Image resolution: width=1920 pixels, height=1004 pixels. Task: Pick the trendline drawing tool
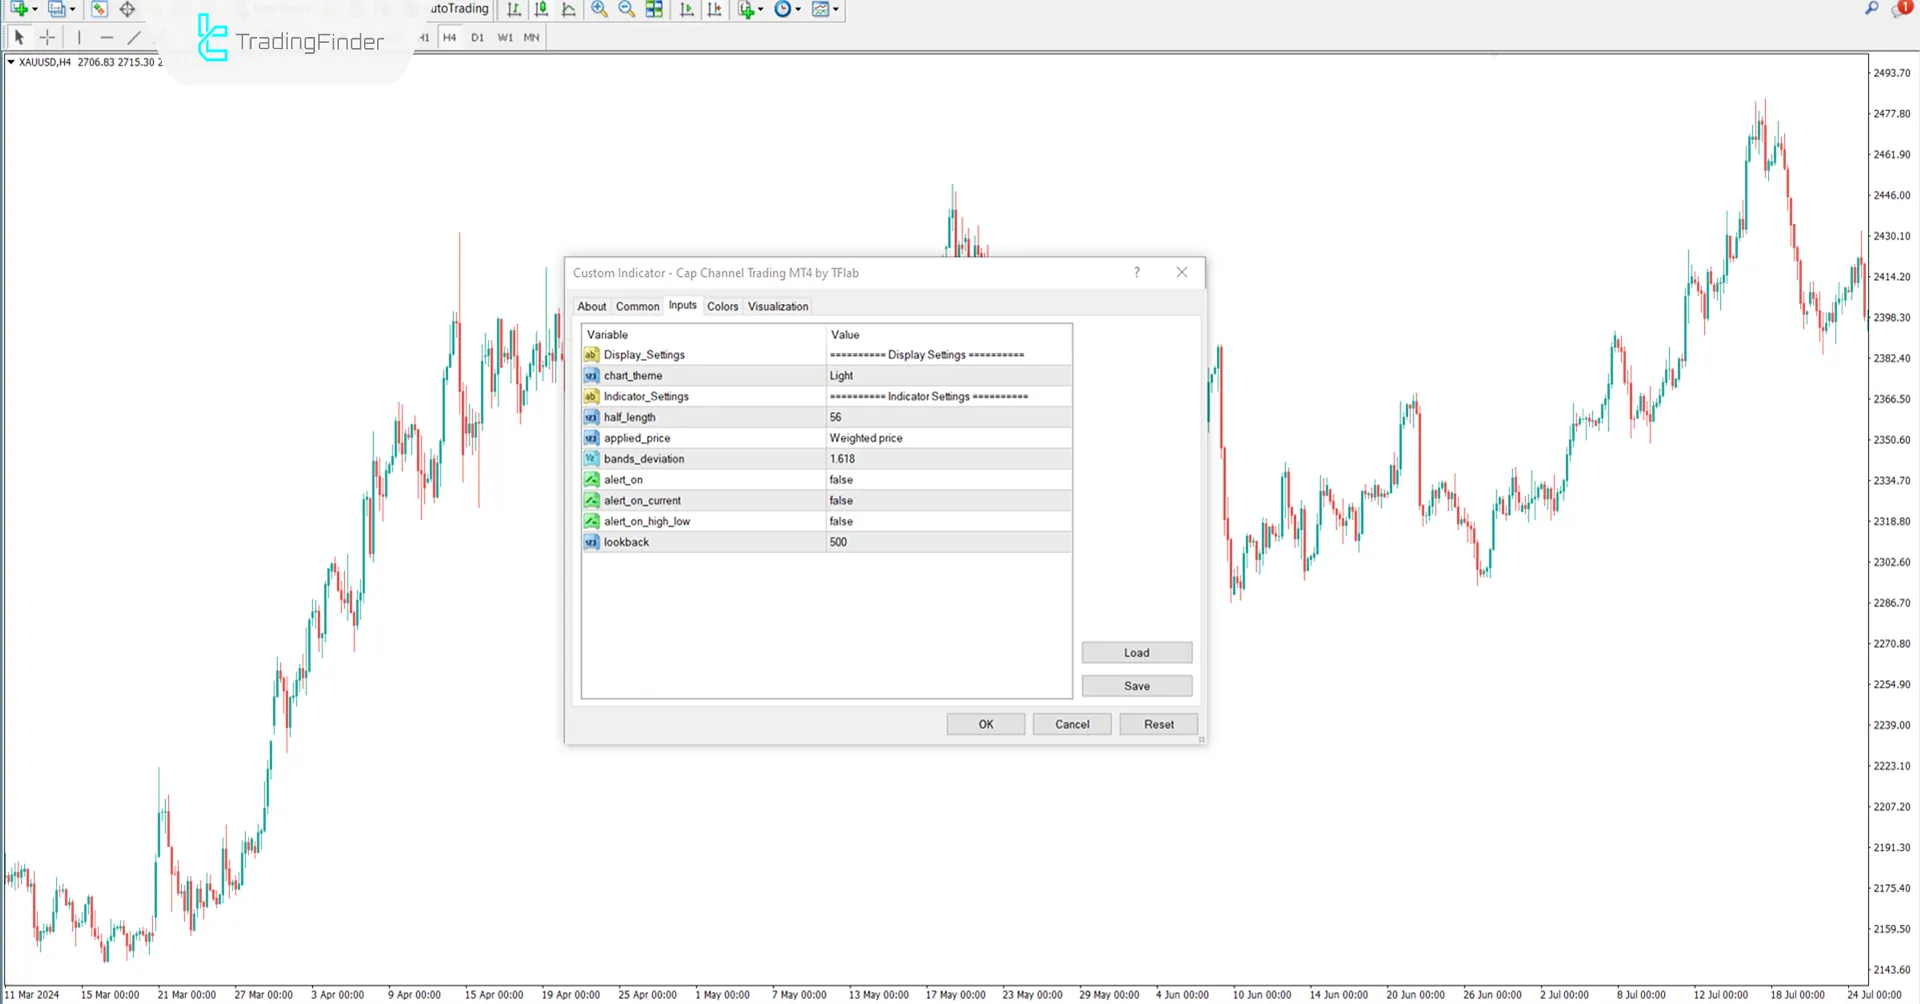pos(134,37)
